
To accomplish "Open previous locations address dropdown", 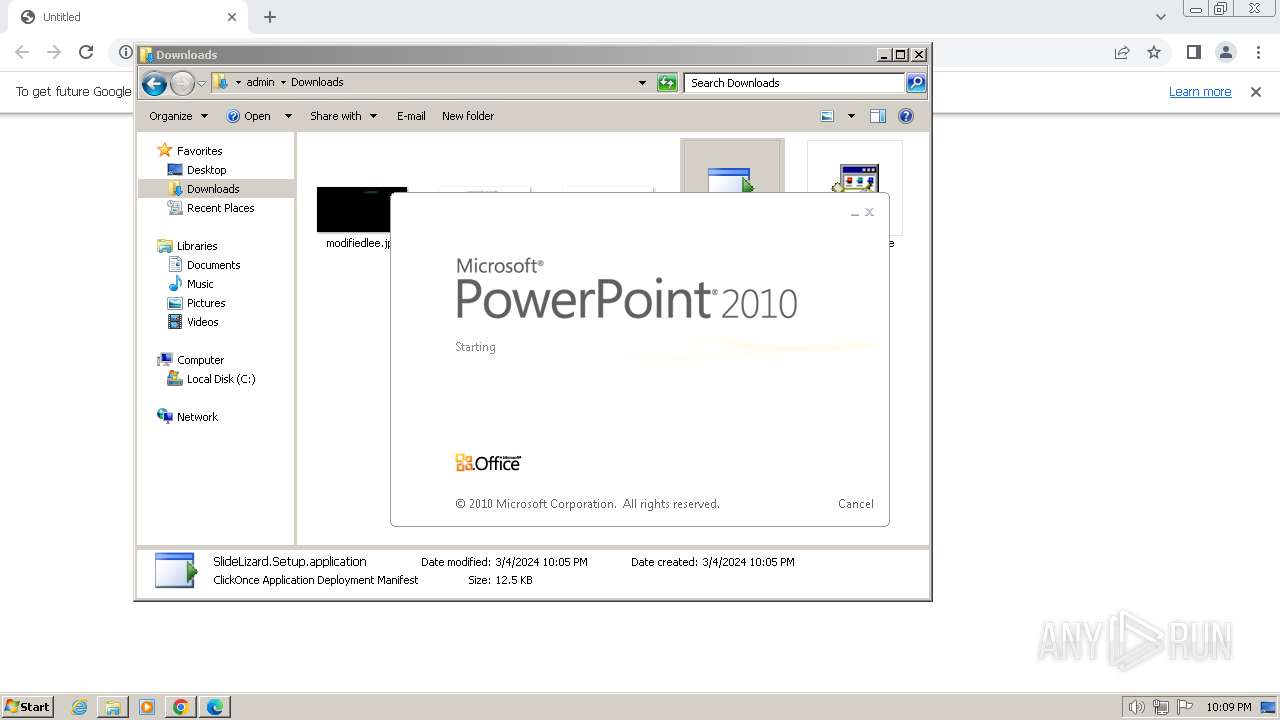I will point(642,83).
